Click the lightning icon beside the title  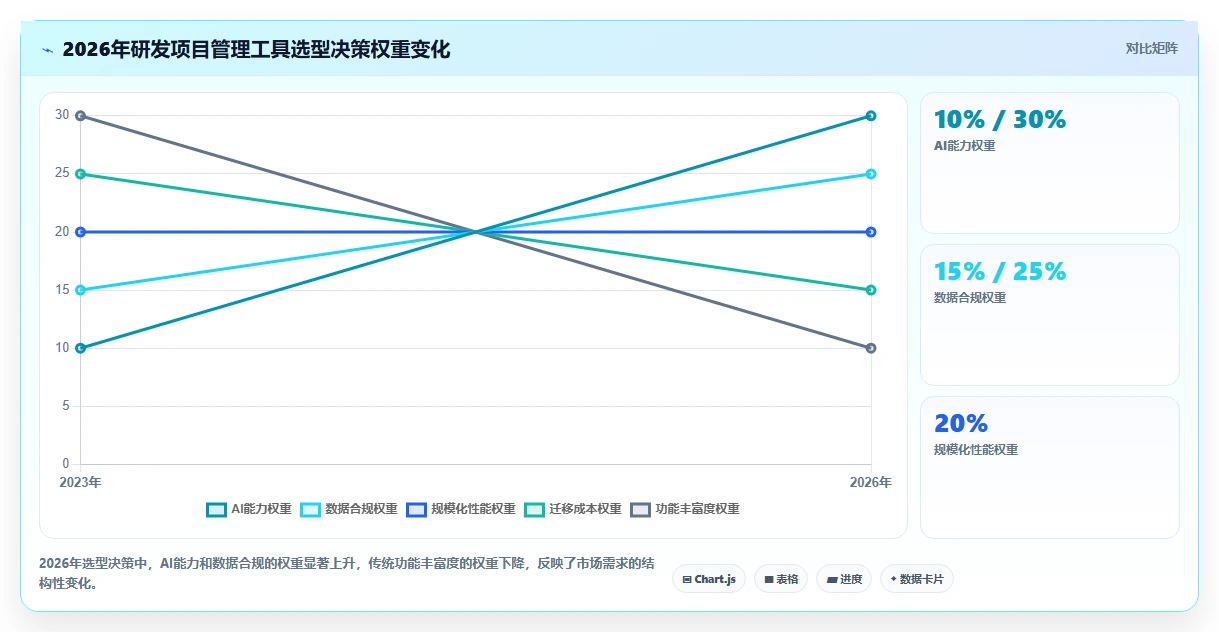pyautogui.click(x=48, y=49)
